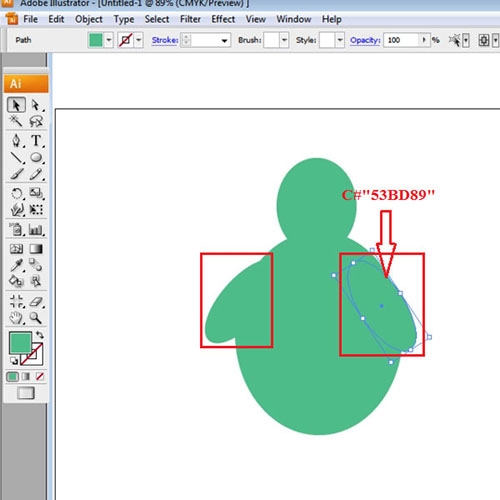Select the Live Paint Selection tool
This screenshot has width=500, height=500.
[36, 281]
